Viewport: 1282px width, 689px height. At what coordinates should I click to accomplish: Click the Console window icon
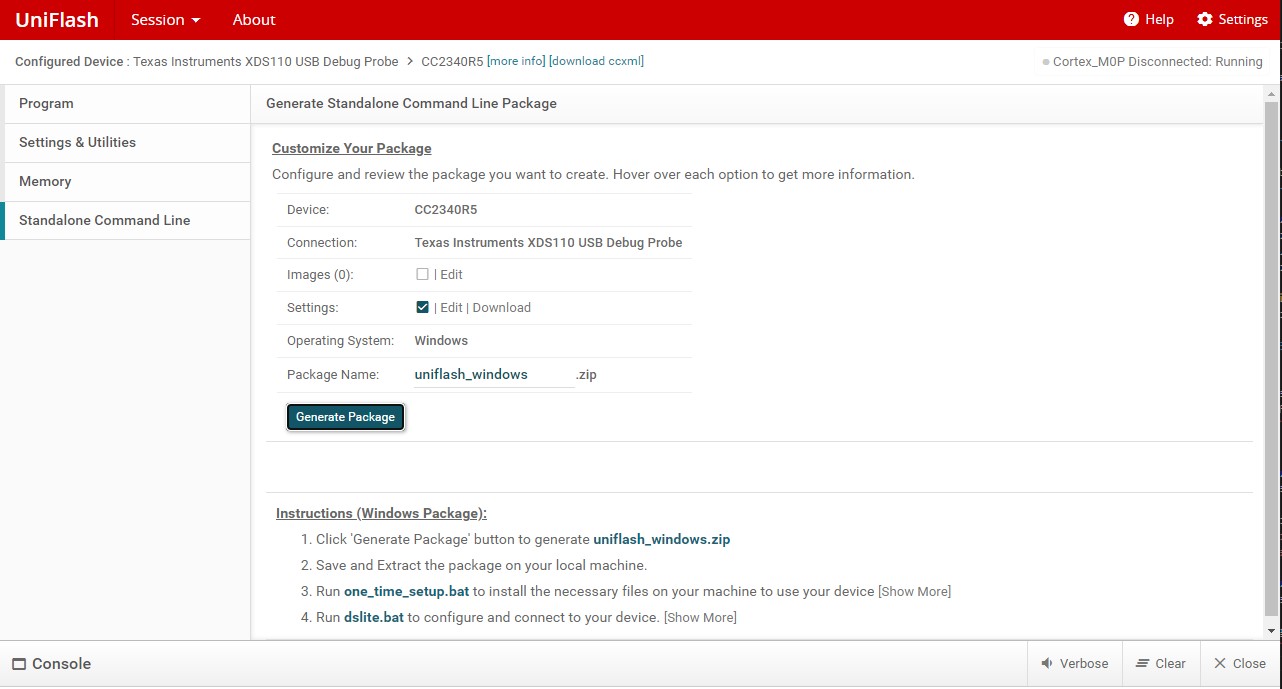click(x=19, y=664)
